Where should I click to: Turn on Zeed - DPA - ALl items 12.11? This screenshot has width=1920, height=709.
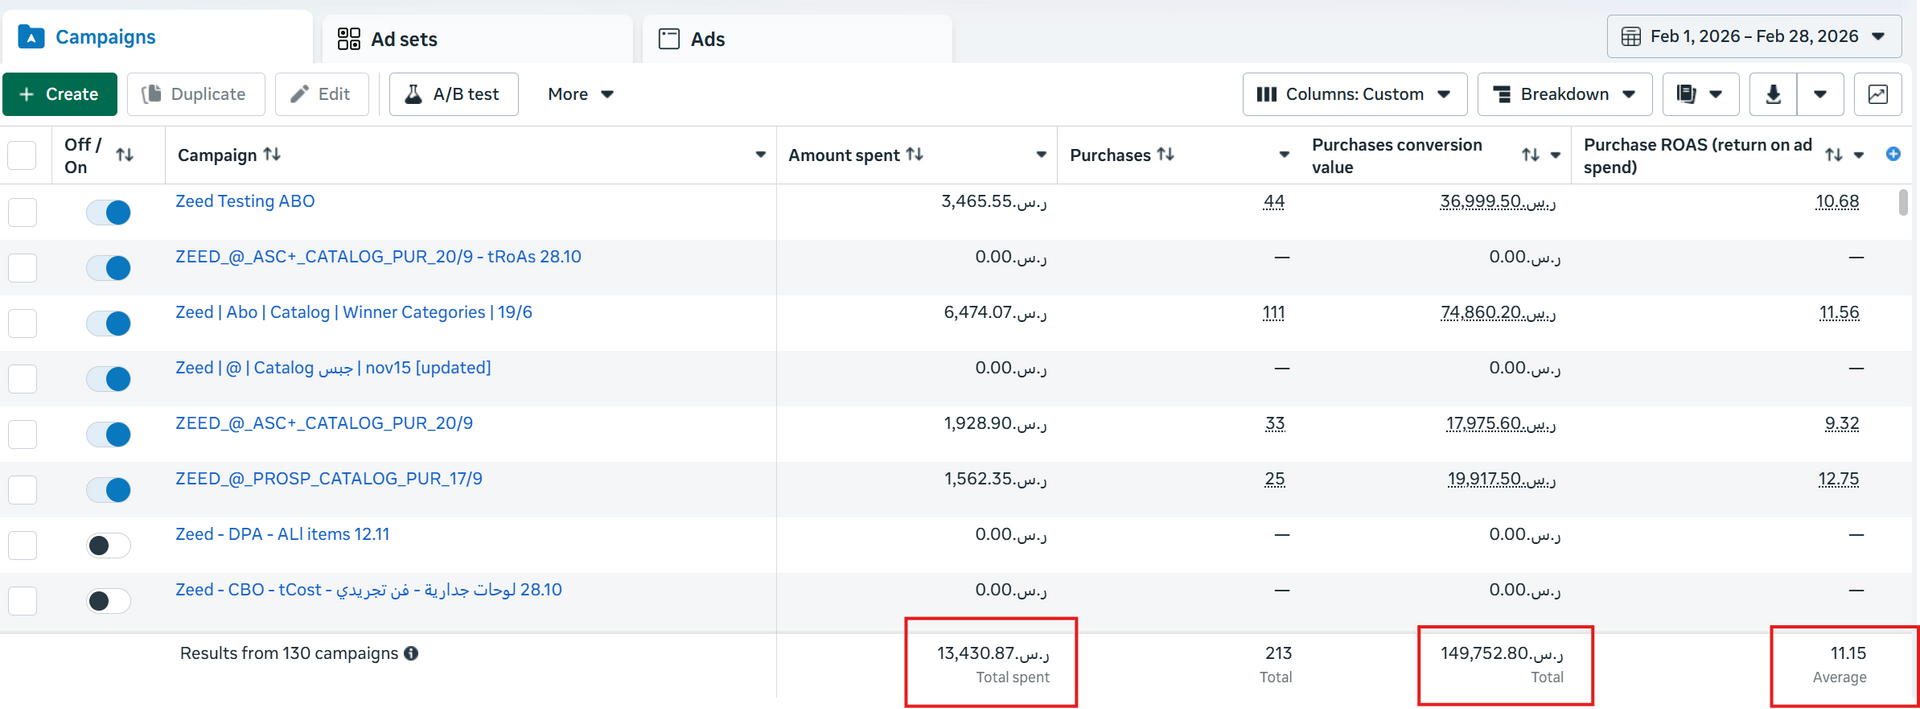pyautogui.click(x=108, y=545)
